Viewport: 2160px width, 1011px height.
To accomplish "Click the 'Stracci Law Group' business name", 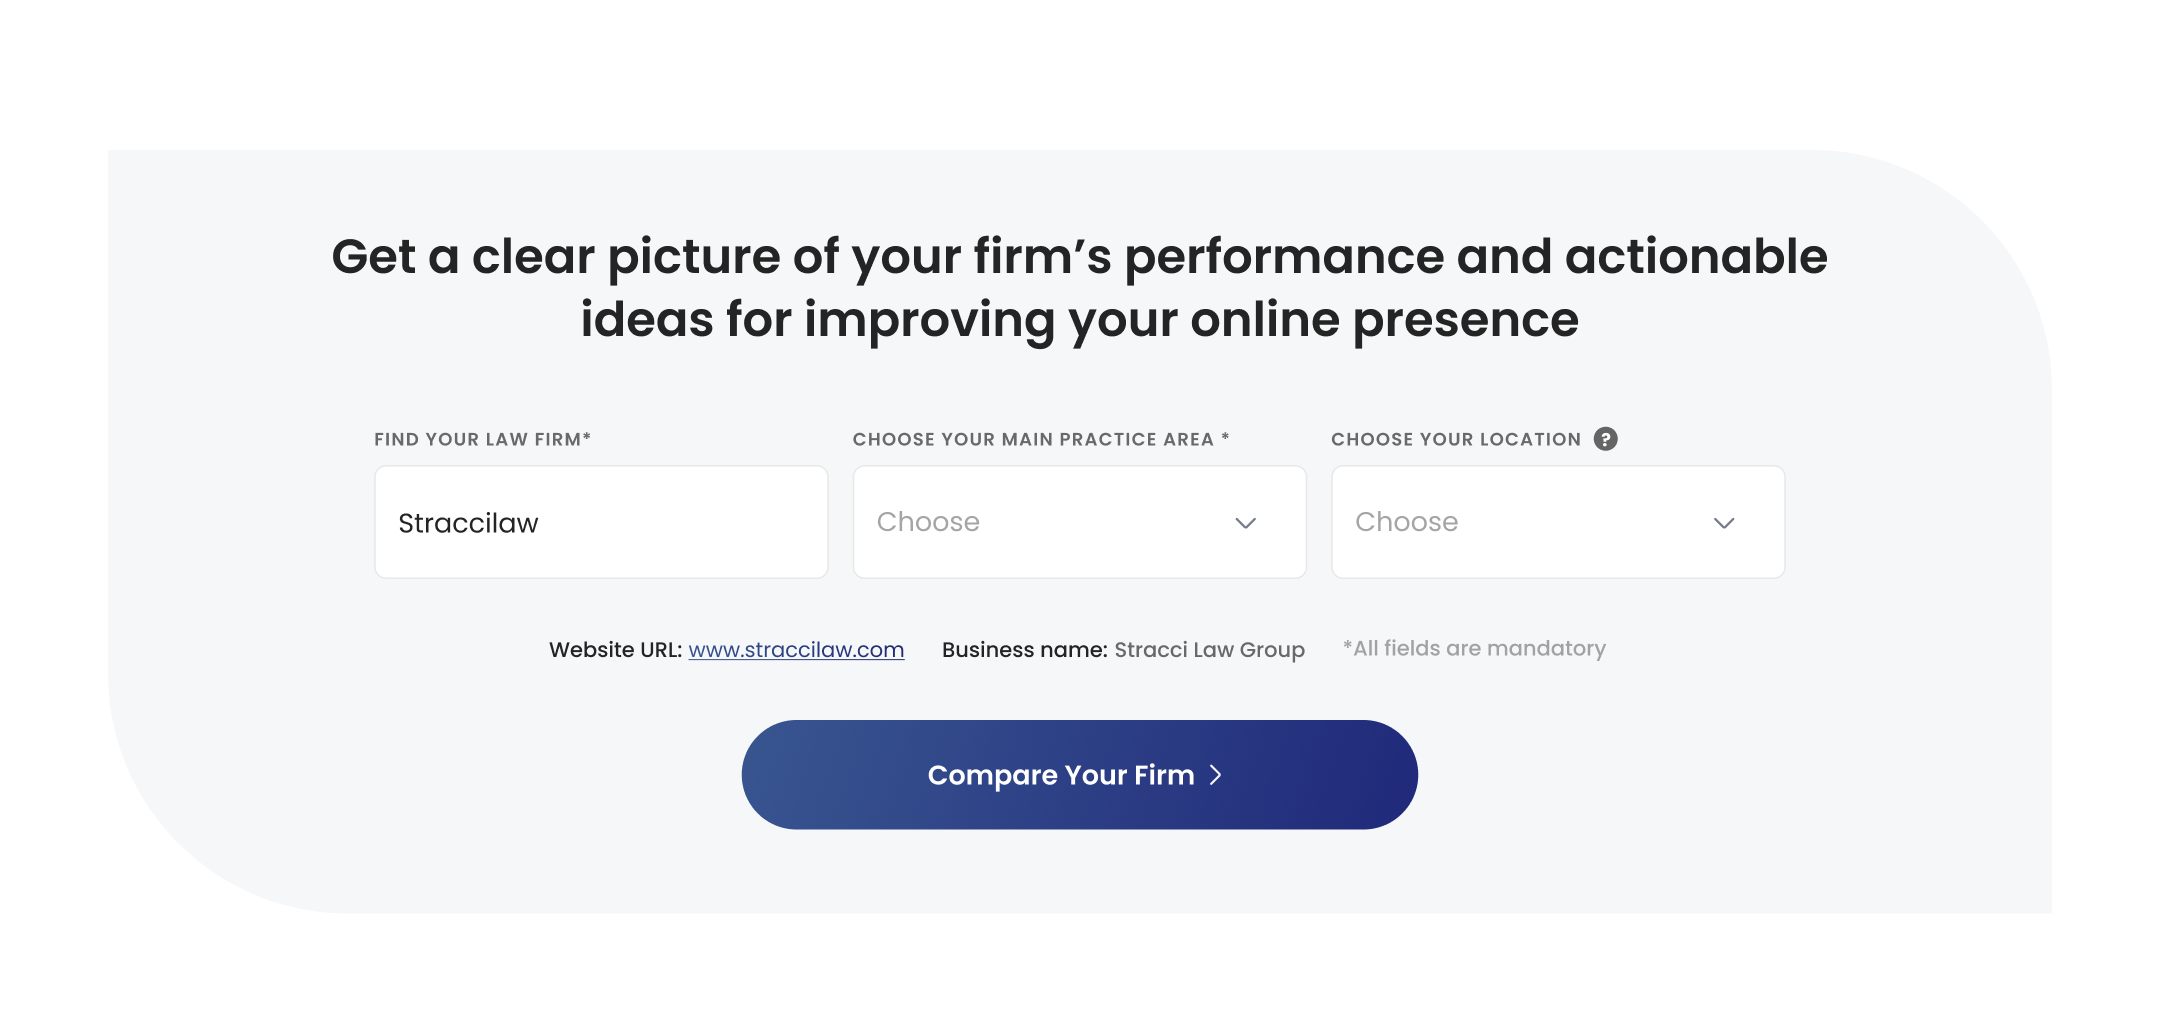I will tap(1209, 650).
